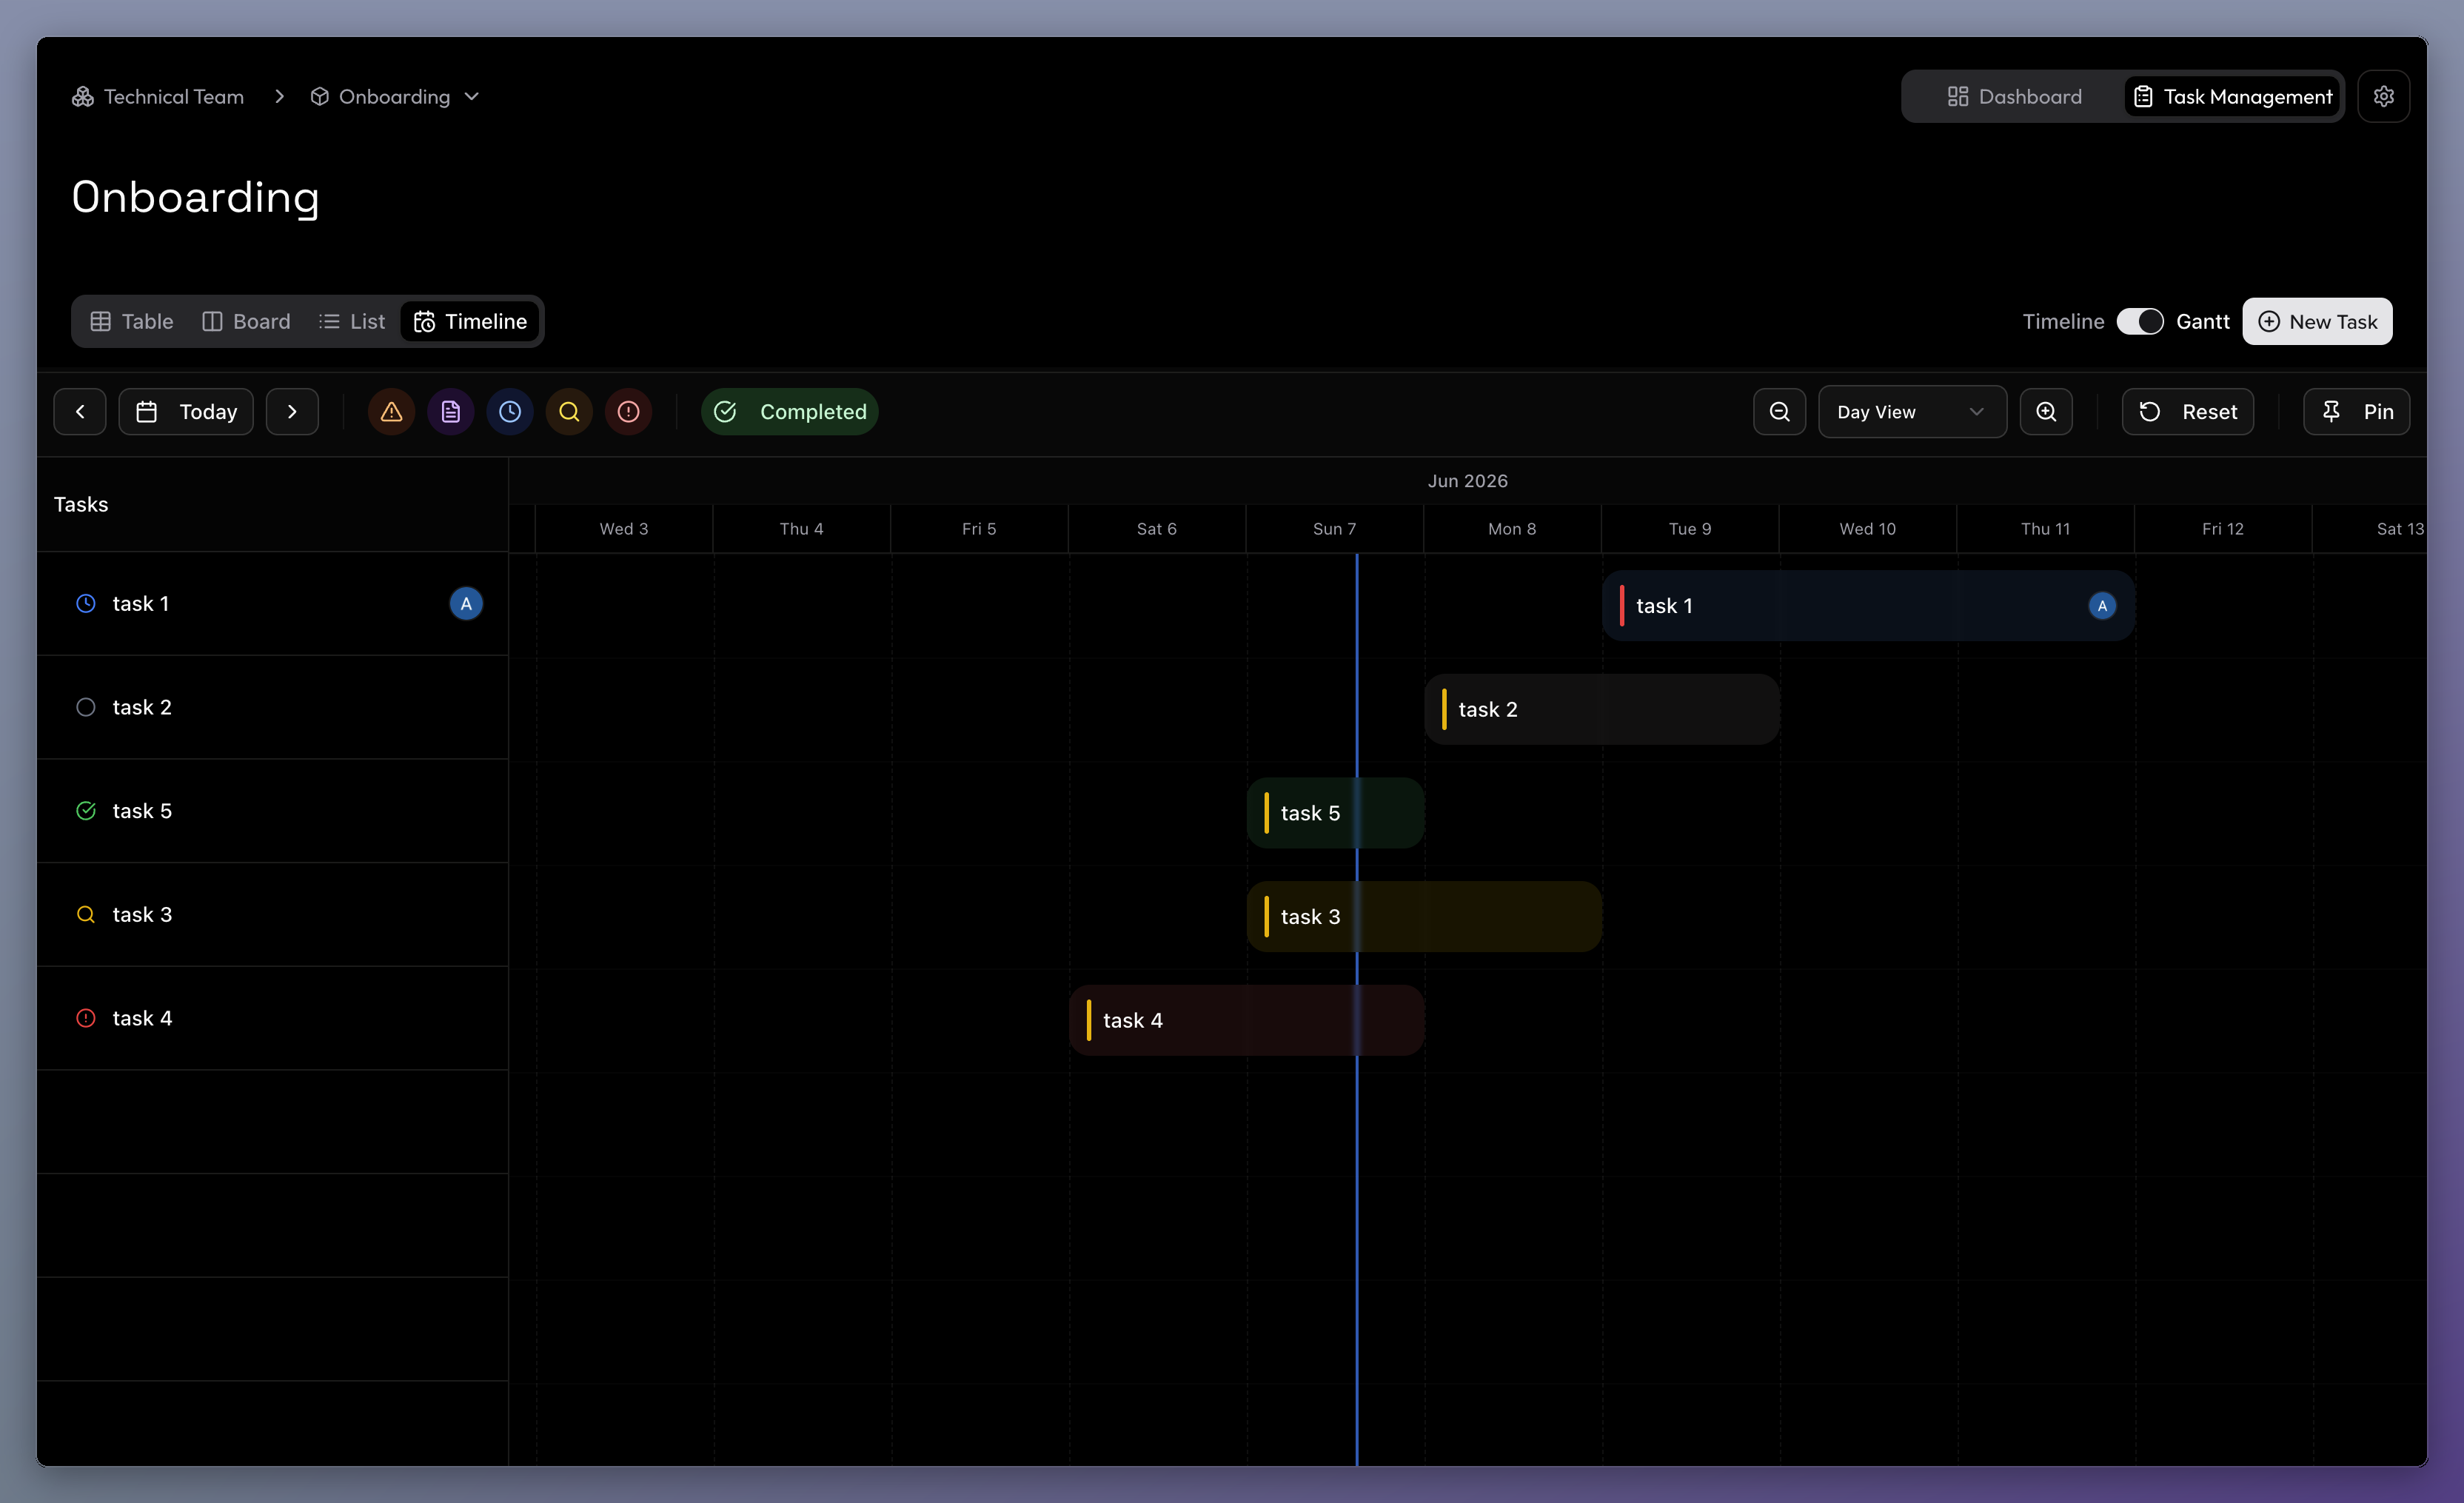Click assignee avatar on task 1 bar
The height and width of the screenshot is (1503, 2464).
2102,605
